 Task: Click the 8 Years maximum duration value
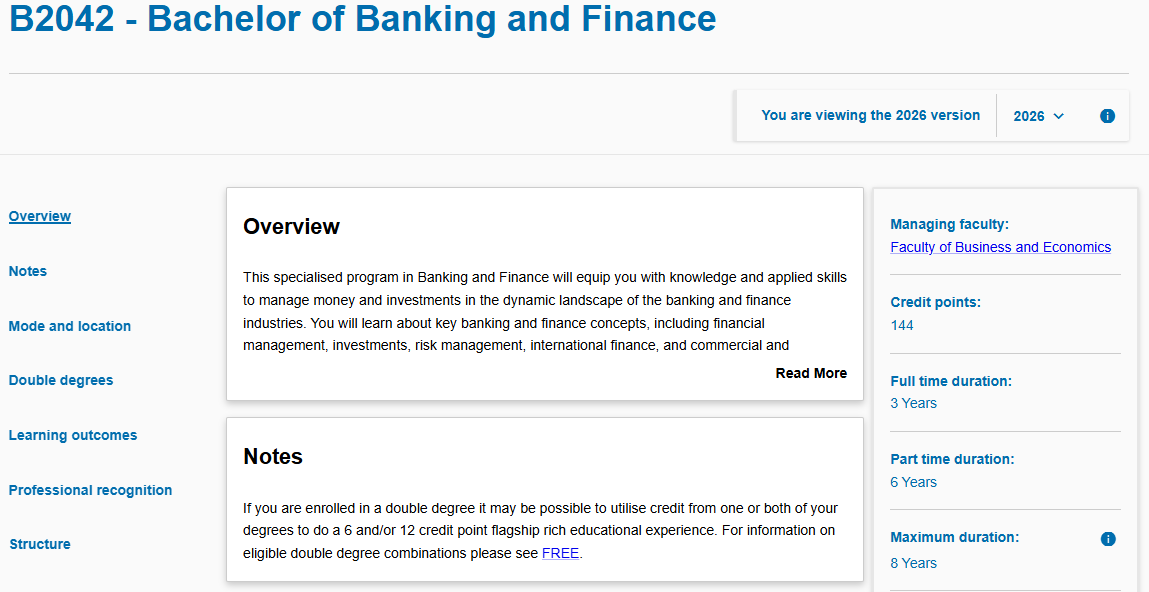pos(913,563)
